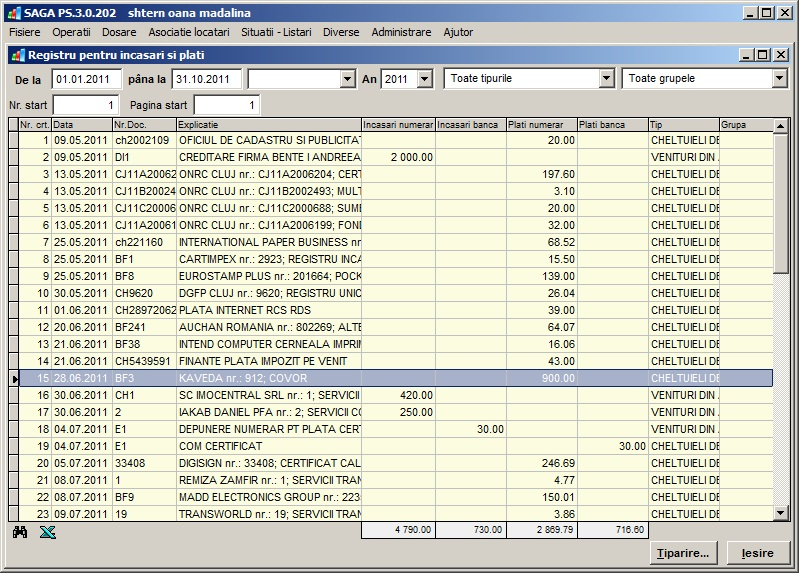Open the An year dropdown
The image size is (799, 573).
424,79
